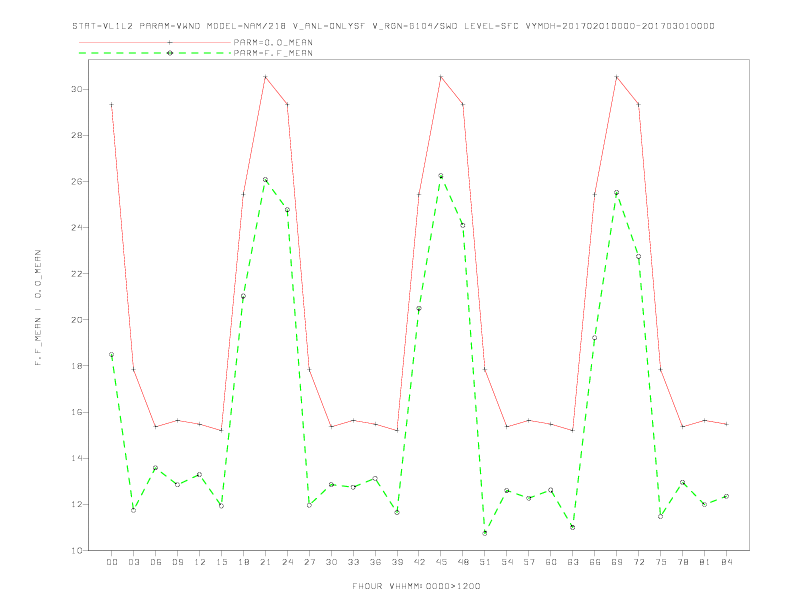This screenshot has width=792, height=612.
Task: Click the FHOUR VHHMM x-axis title
Action: click(x=416, y=586)
